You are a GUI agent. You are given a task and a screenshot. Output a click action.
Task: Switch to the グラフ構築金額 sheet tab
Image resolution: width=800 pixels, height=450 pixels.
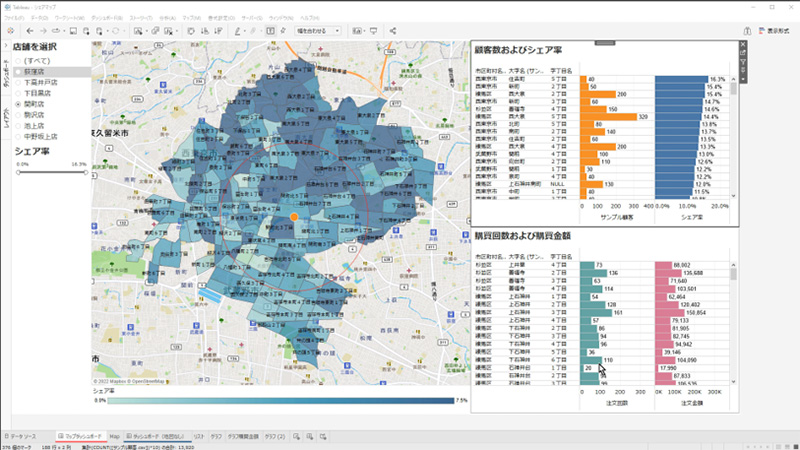point(243,437)
